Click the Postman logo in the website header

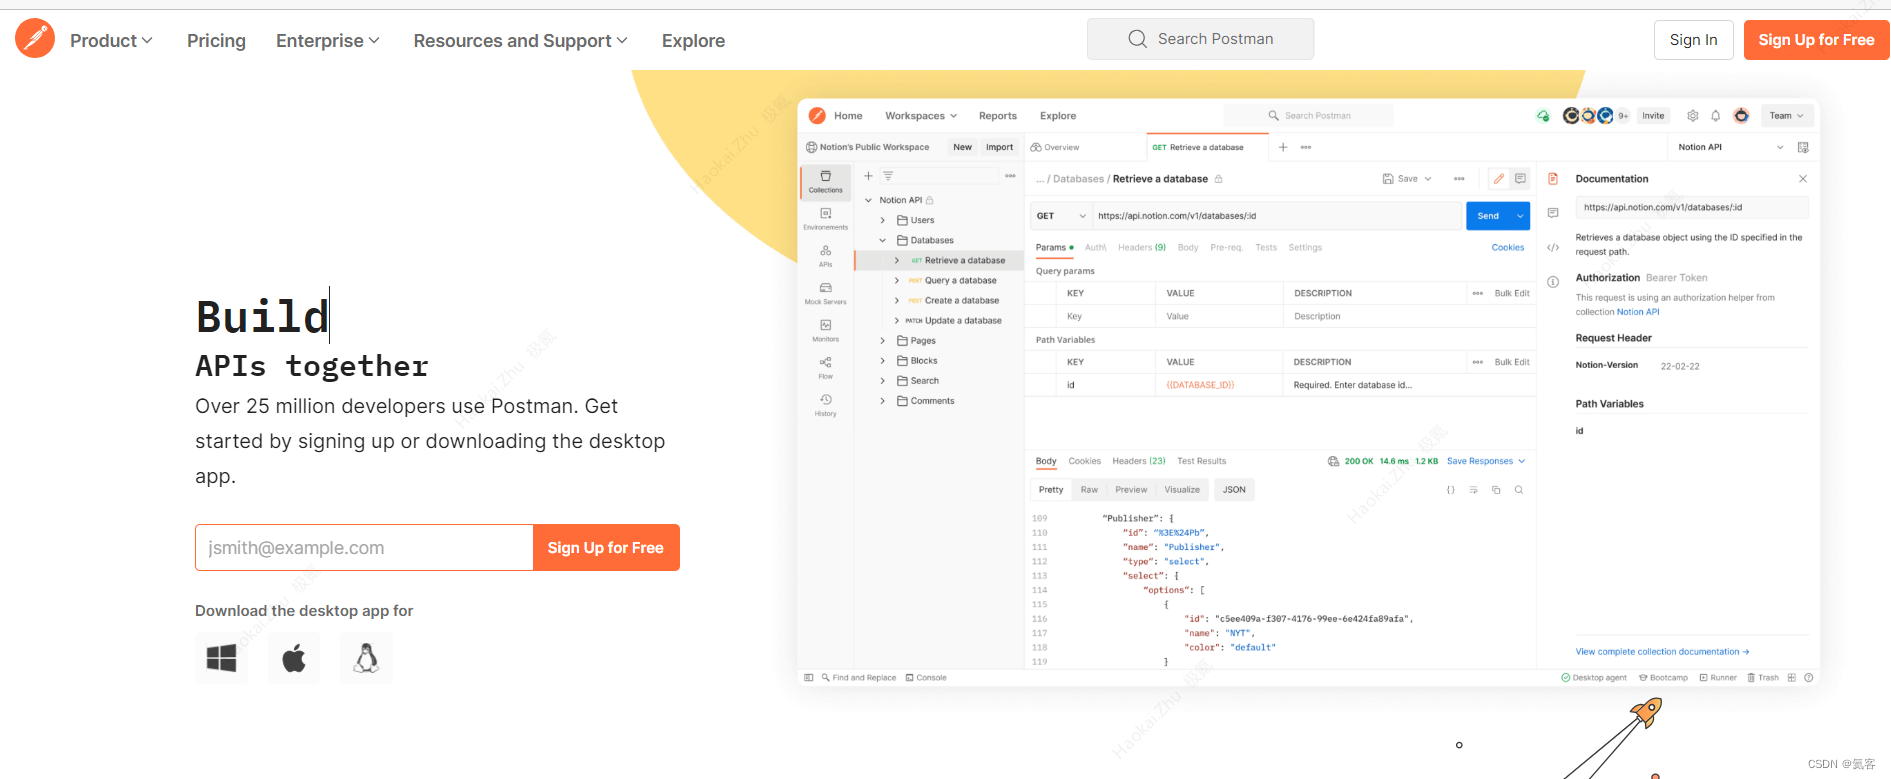[x=35, y=39]
